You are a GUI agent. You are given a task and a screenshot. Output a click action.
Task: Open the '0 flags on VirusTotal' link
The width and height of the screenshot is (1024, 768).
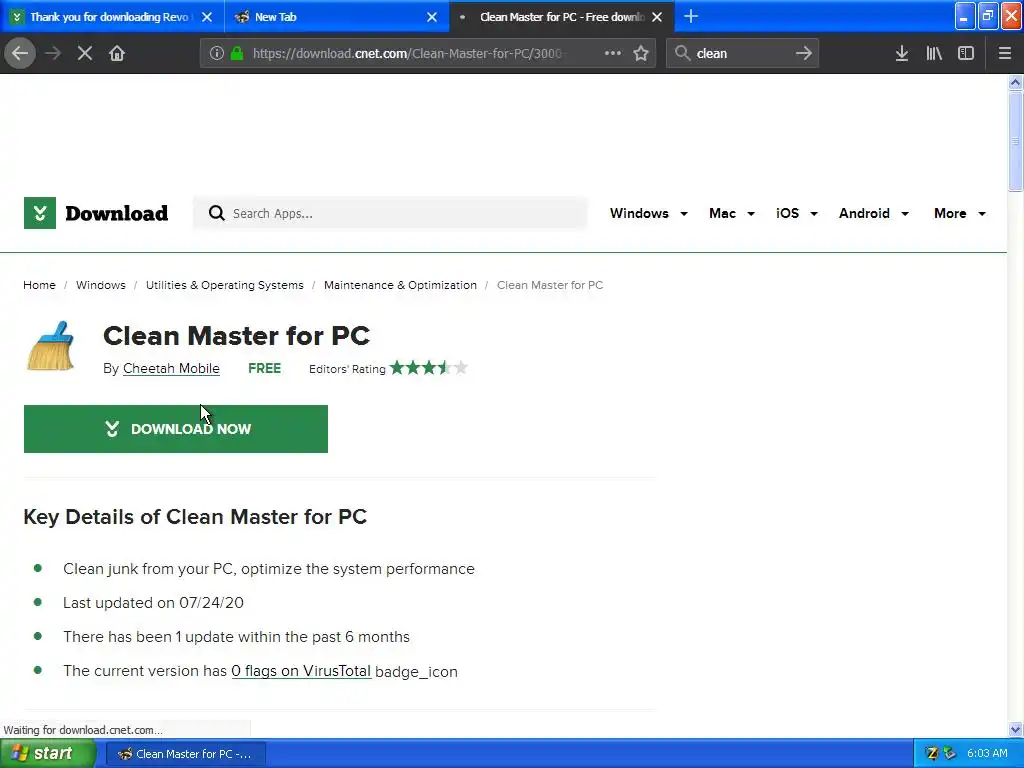[301, 671]
